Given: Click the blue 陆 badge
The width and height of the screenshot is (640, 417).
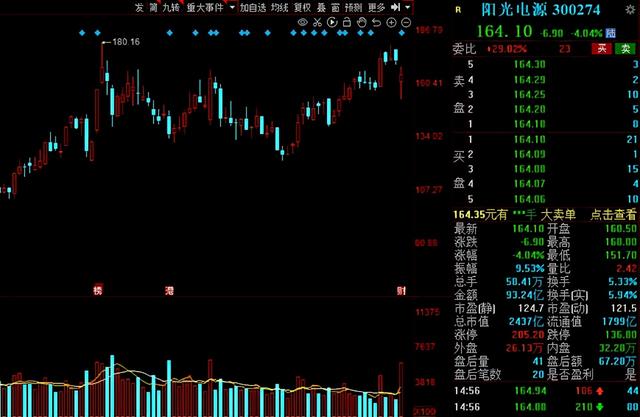Looking at the screenshot, I should pyautogui.click(x=611, y=33).
